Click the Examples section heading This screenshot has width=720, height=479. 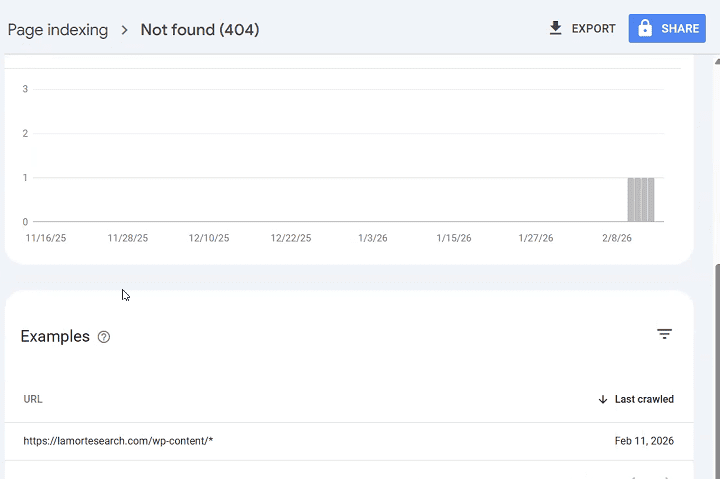55,337
